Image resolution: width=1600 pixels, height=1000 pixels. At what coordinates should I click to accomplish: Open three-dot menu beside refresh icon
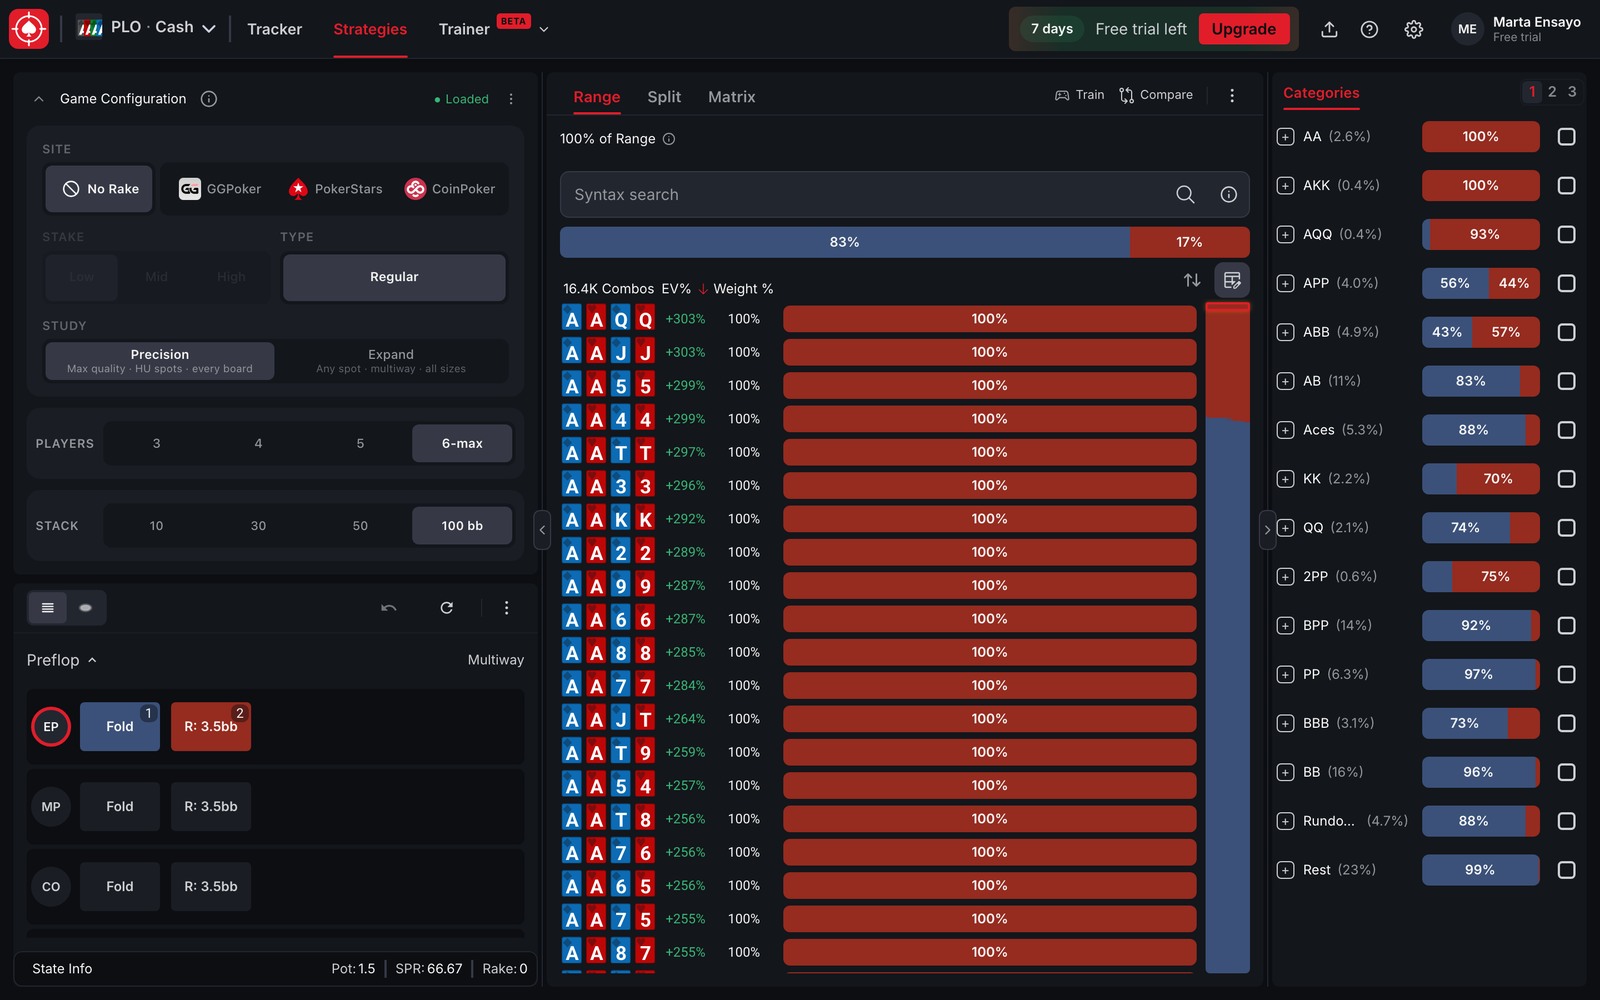pyautogui.click(x=507, y=608)
